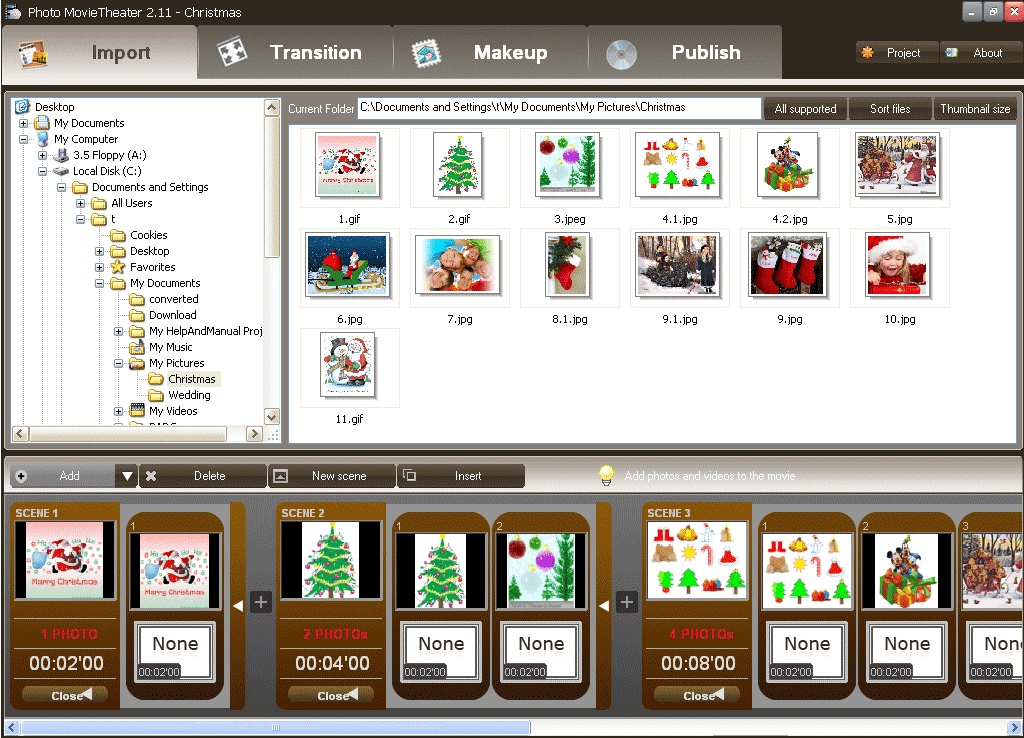Select the 5.jpg thumbnail
The height and width of the screenshot is (738, 1024).
point(899,168)
